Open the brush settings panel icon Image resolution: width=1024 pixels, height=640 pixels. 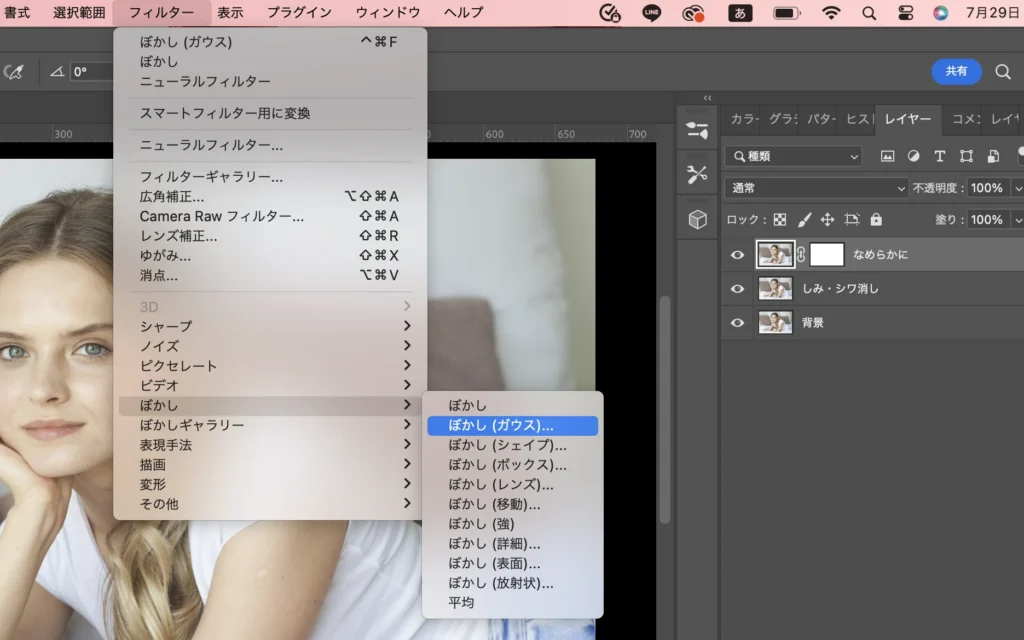pos(697,129)
